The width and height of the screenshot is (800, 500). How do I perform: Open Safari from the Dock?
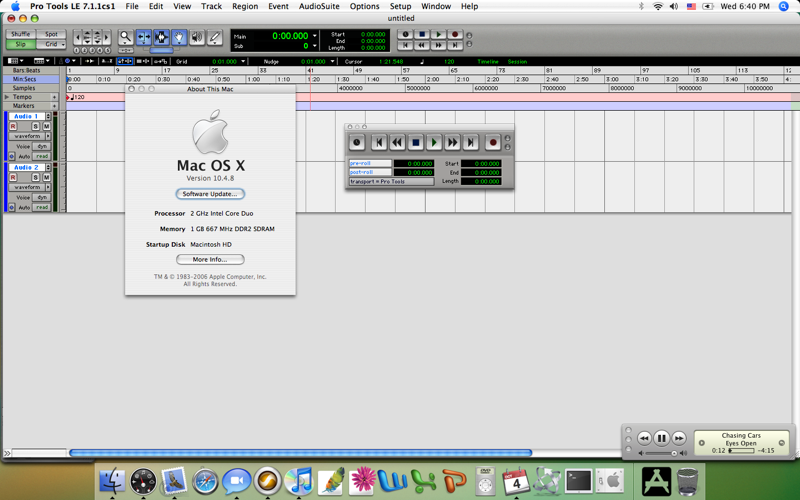[x=205, y=481]
